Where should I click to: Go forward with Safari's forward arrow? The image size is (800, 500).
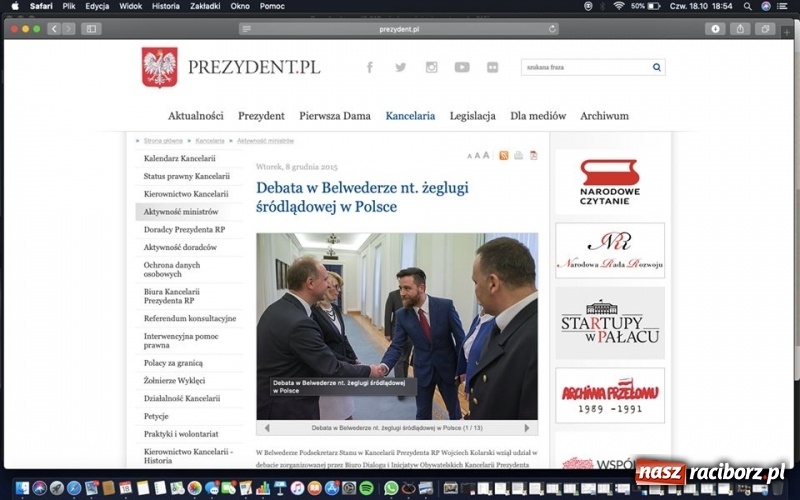[68, 29]
